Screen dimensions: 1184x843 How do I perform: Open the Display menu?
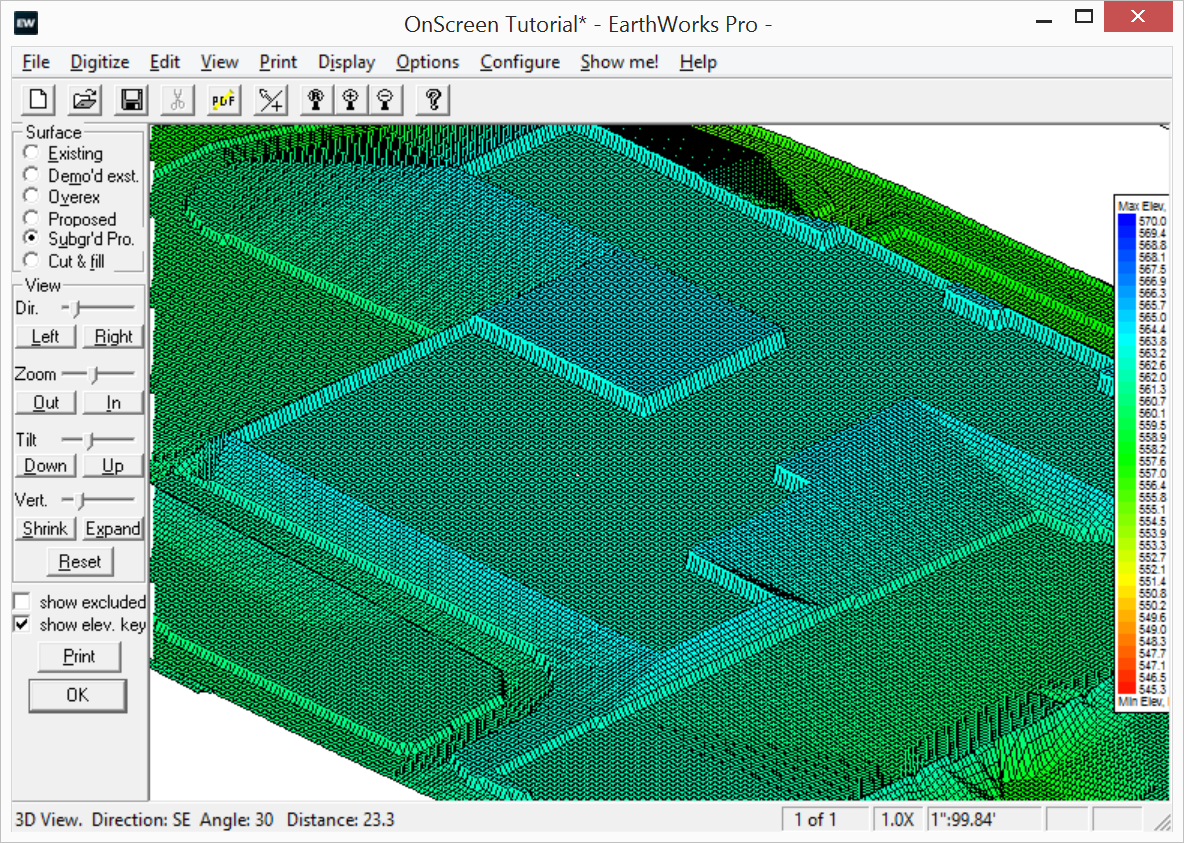[347, 62]
